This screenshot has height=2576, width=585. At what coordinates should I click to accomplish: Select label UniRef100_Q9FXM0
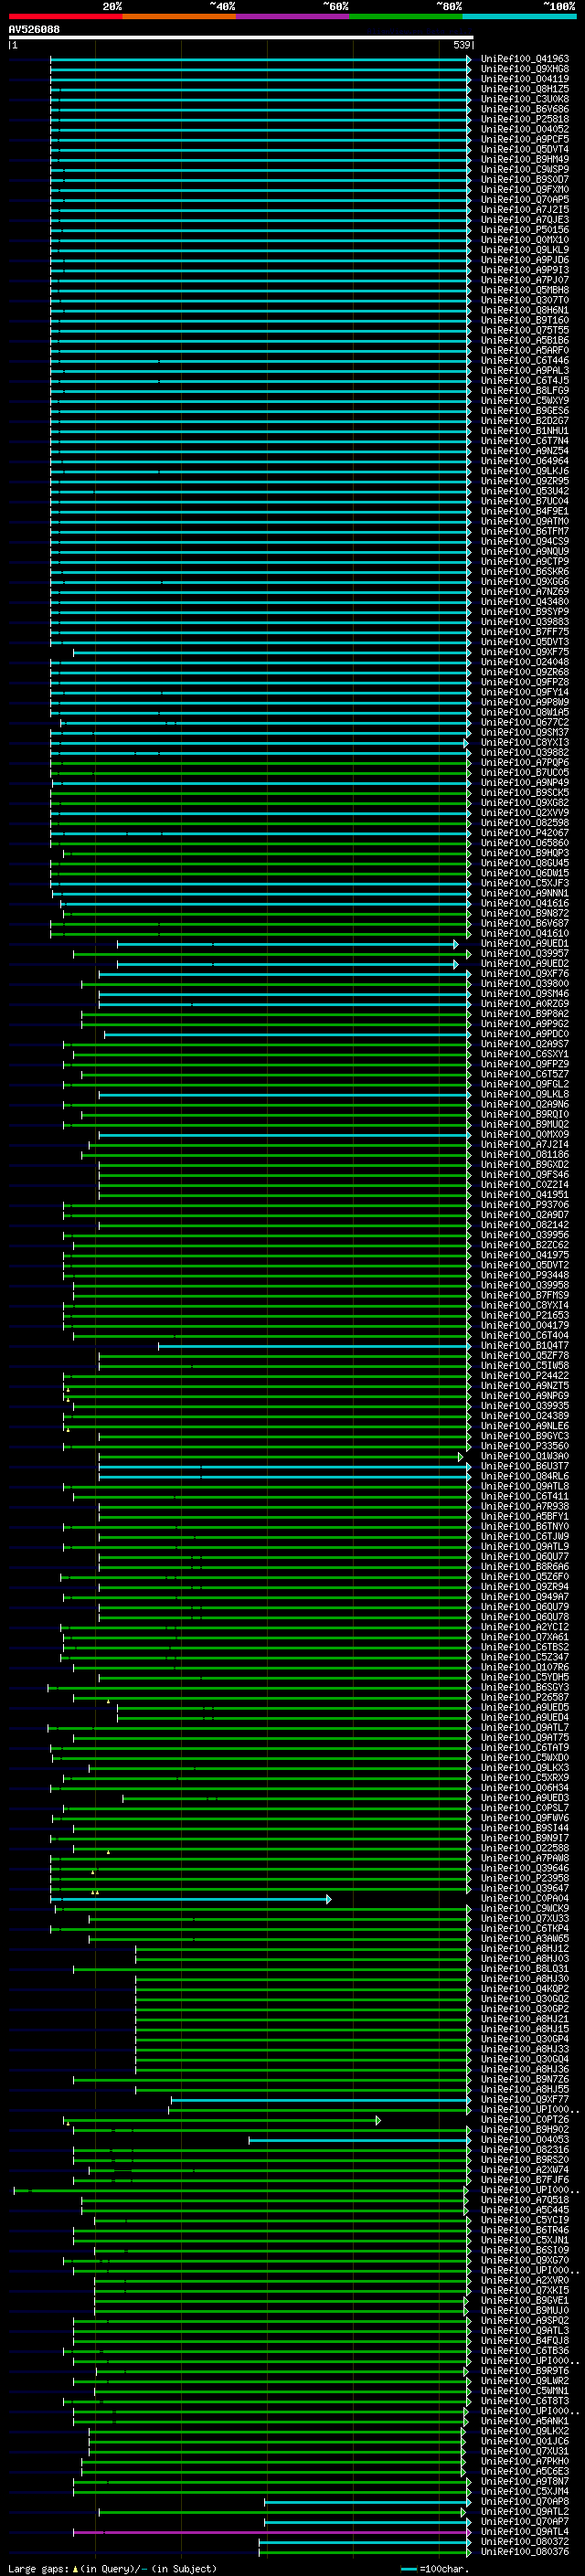click(x=525, y=189)
